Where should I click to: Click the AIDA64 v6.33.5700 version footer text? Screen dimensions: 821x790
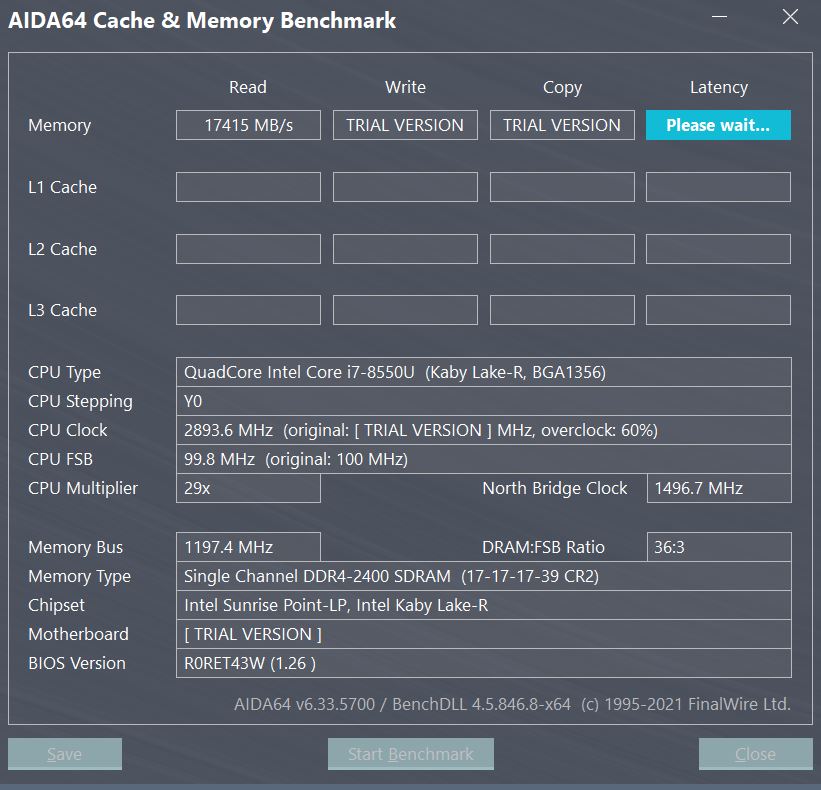pos(512,704)
